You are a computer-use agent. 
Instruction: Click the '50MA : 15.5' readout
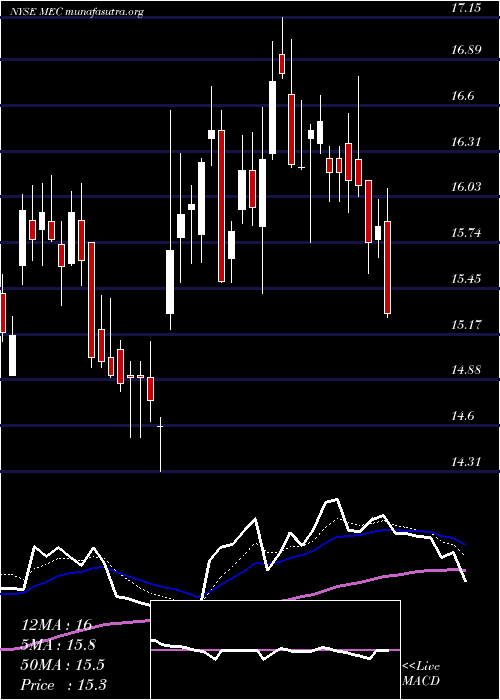tap(62, 665)
